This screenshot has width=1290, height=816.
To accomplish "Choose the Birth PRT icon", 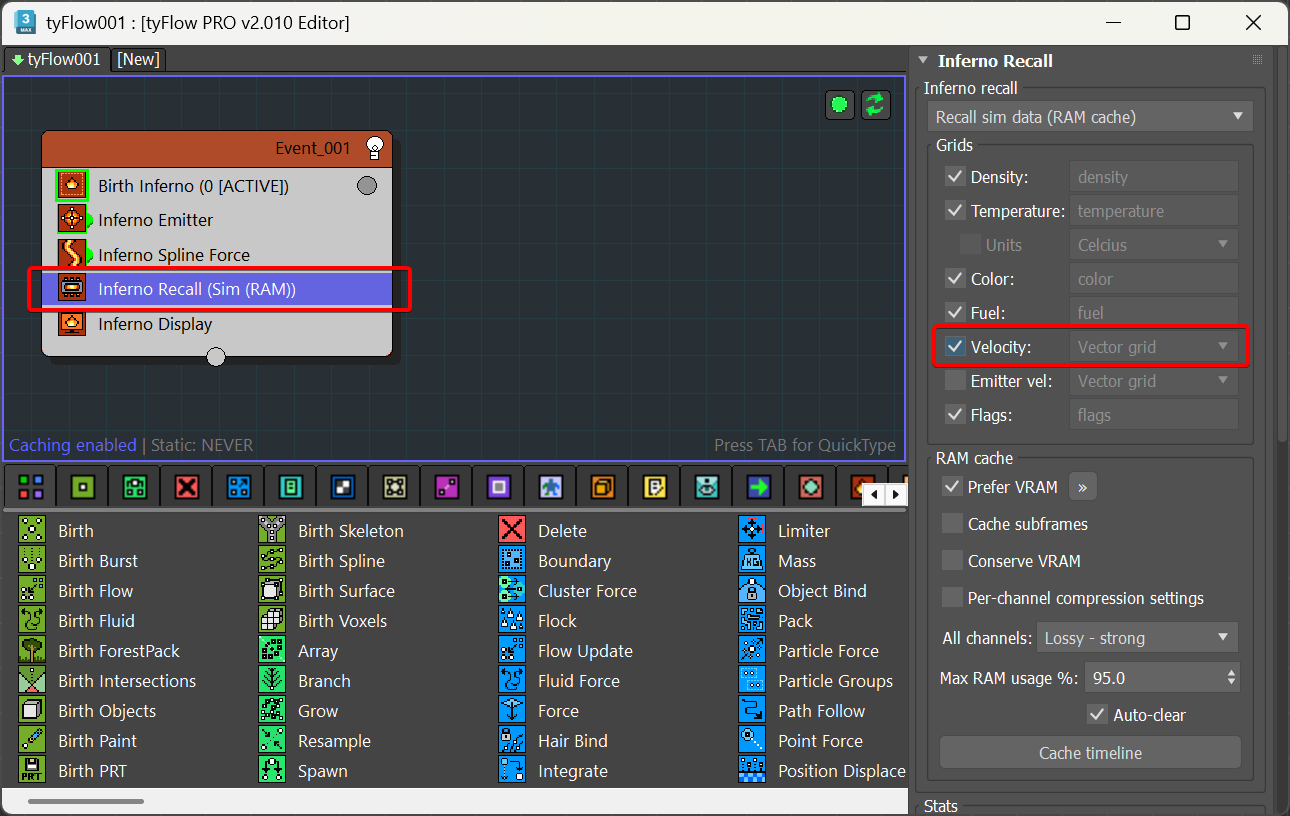I will tap(32, 771).
